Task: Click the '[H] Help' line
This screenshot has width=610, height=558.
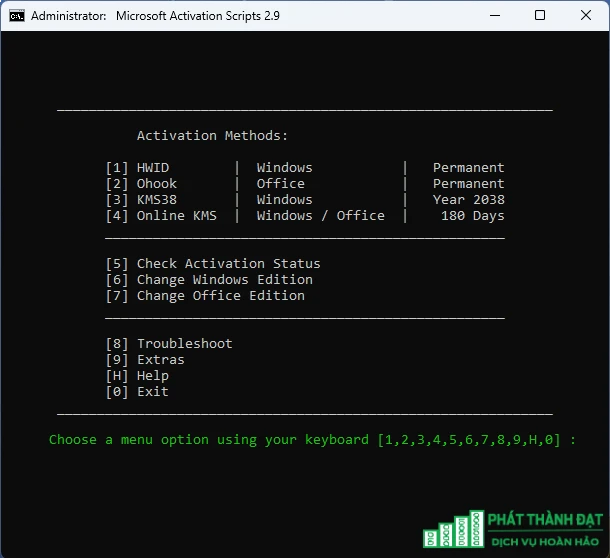Action: tap(137, 376)
